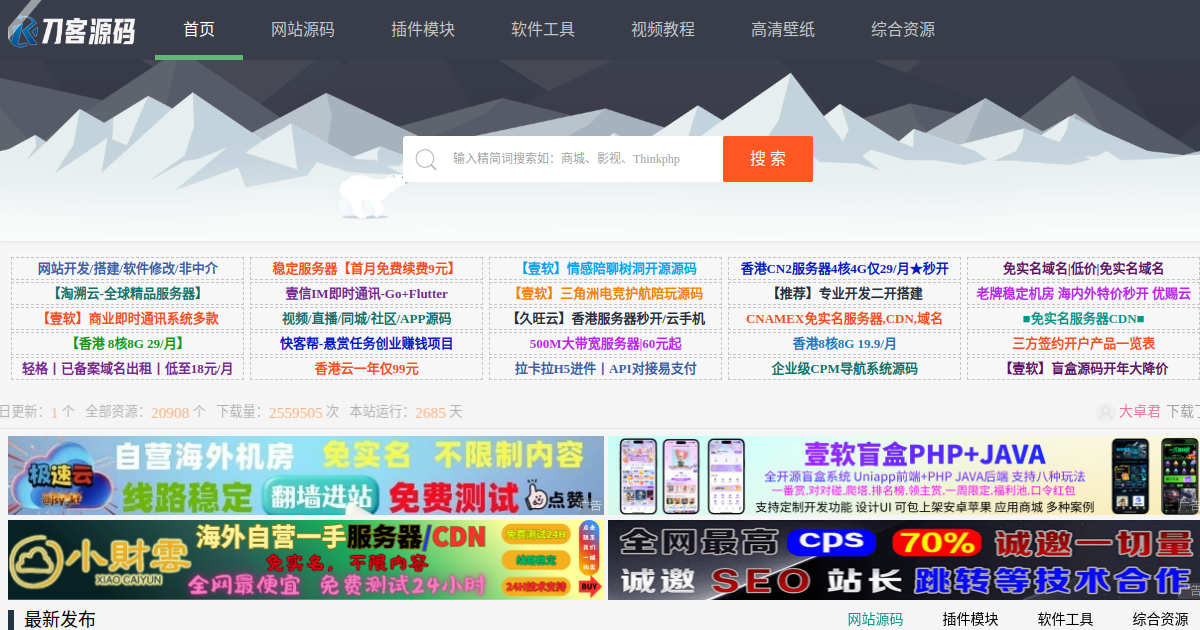Open the 视频教程 navigation item
Viewport: 1200px width, 630px height.
pos(663,30)
